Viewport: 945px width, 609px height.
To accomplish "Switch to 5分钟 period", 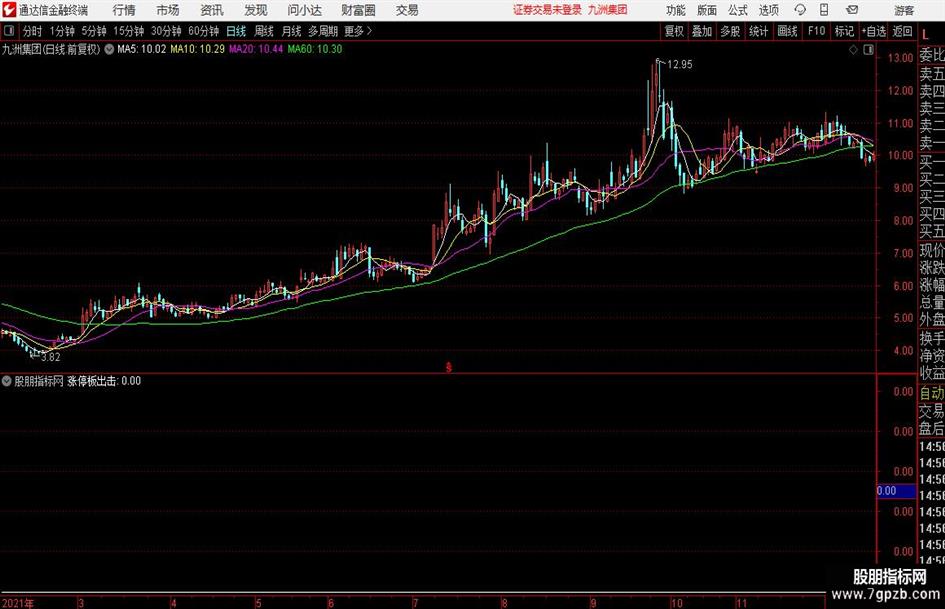I will coord(94,31).
